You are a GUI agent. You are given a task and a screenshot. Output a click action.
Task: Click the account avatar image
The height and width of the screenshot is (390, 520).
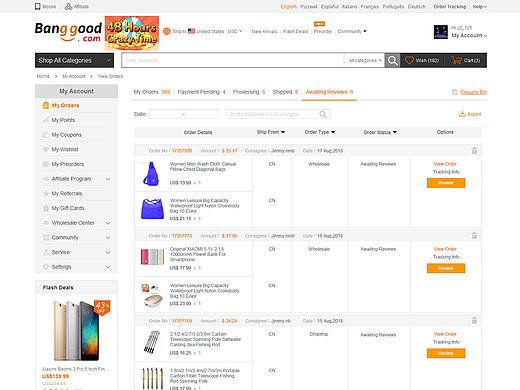(441, 32)
